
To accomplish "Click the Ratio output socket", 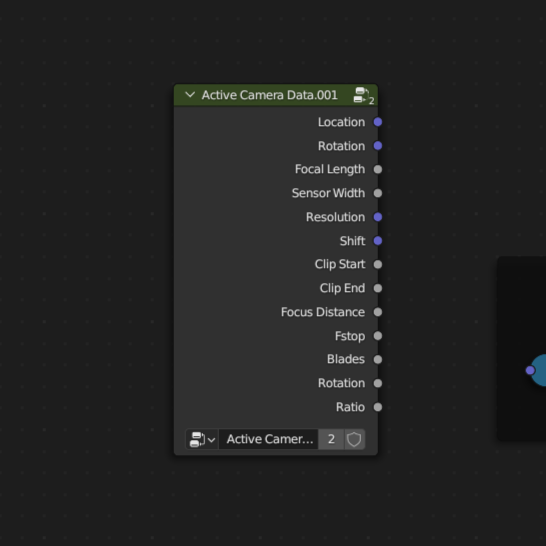I will point(378,407).
